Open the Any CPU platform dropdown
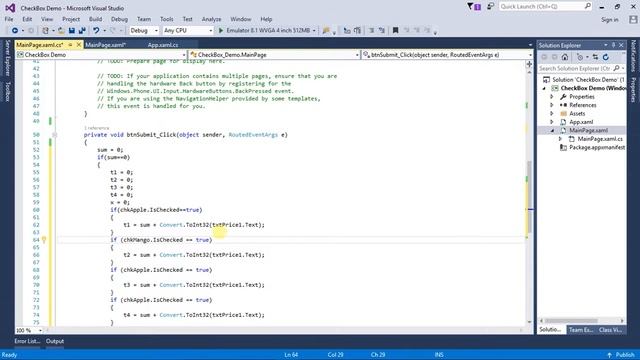This screenshot has height=360, width=640. click(x=211, y=31)
